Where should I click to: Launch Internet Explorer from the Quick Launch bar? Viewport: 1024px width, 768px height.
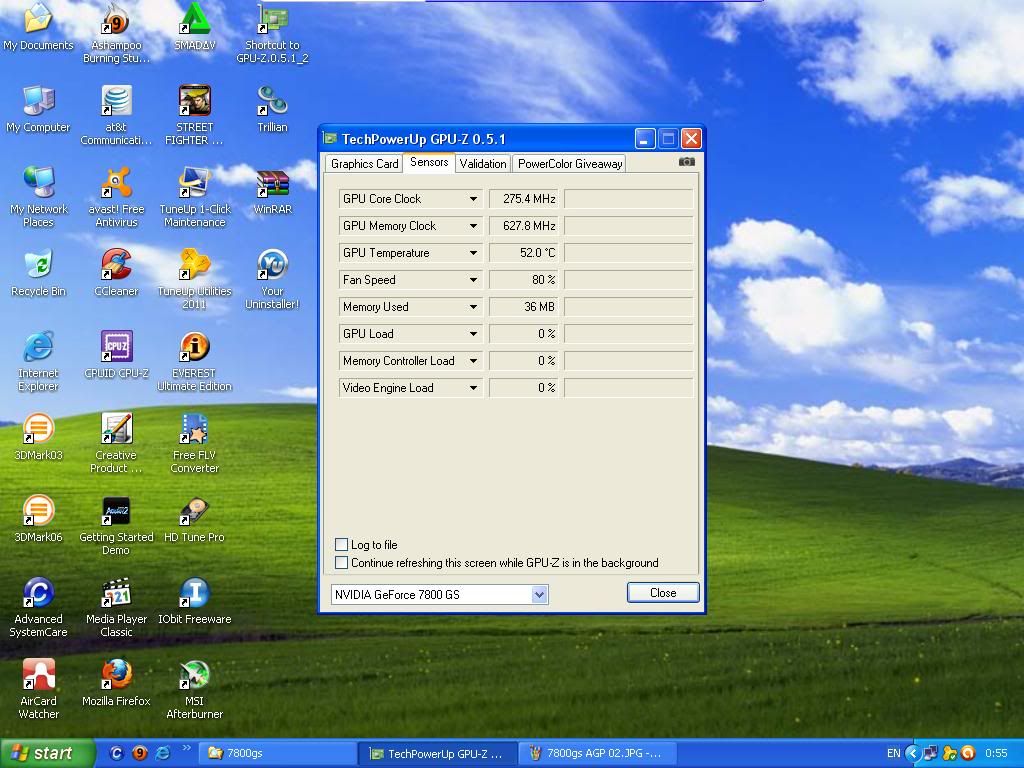click(x=163, y=753)
